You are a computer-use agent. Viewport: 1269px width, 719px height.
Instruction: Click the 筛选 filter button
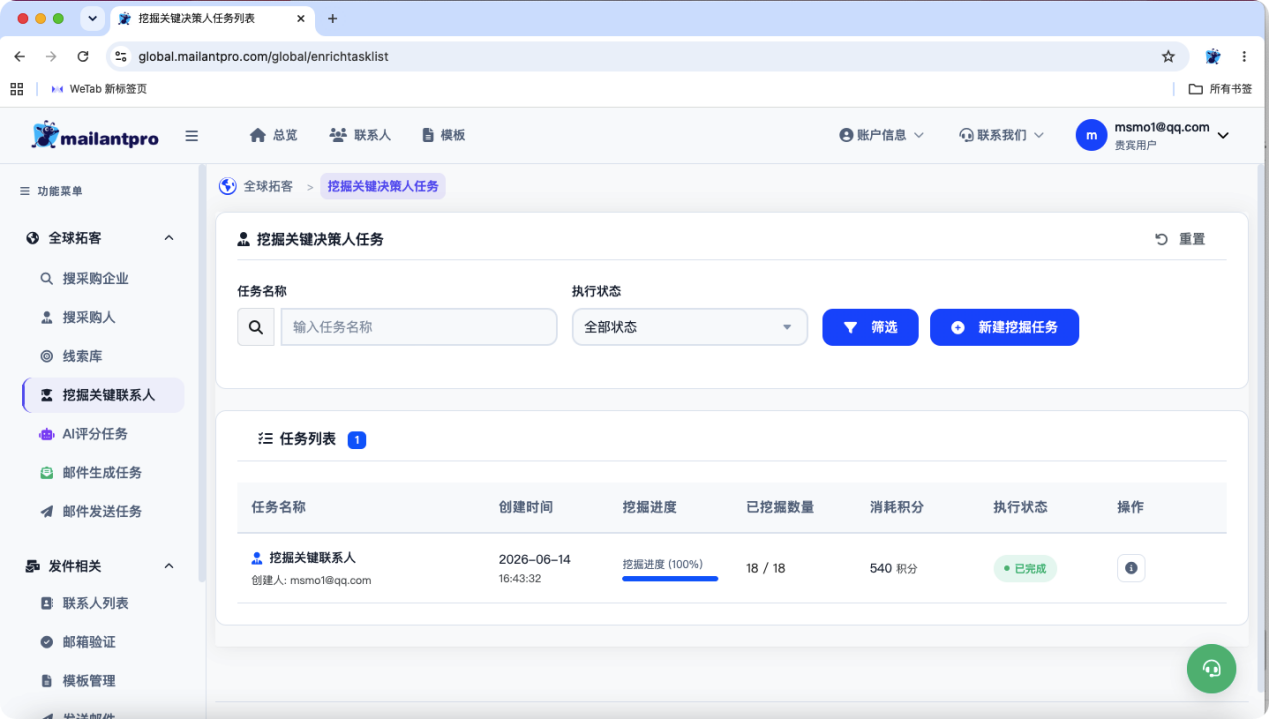click(x=870, y=327)
